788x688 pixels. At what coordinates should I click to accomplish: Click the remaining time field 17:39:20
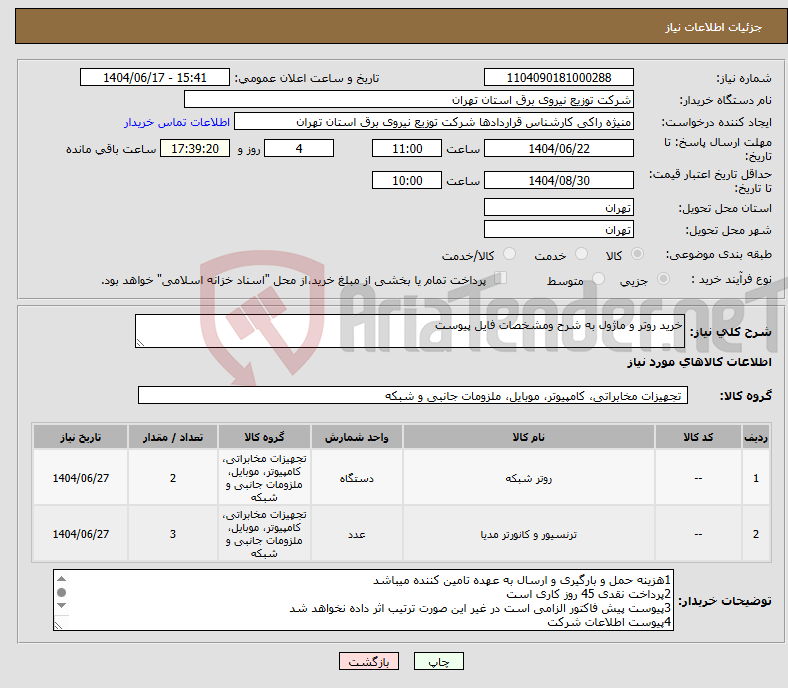coord(195,148)
